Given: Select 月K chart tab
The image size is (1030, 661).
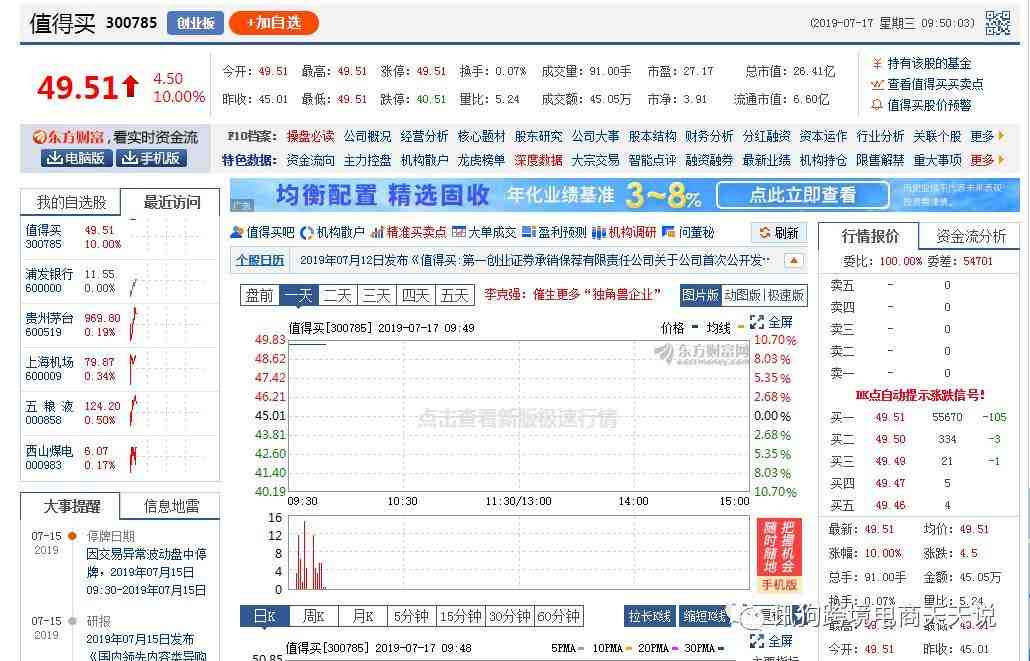Looking at the screenshot, I should (363, 616).
